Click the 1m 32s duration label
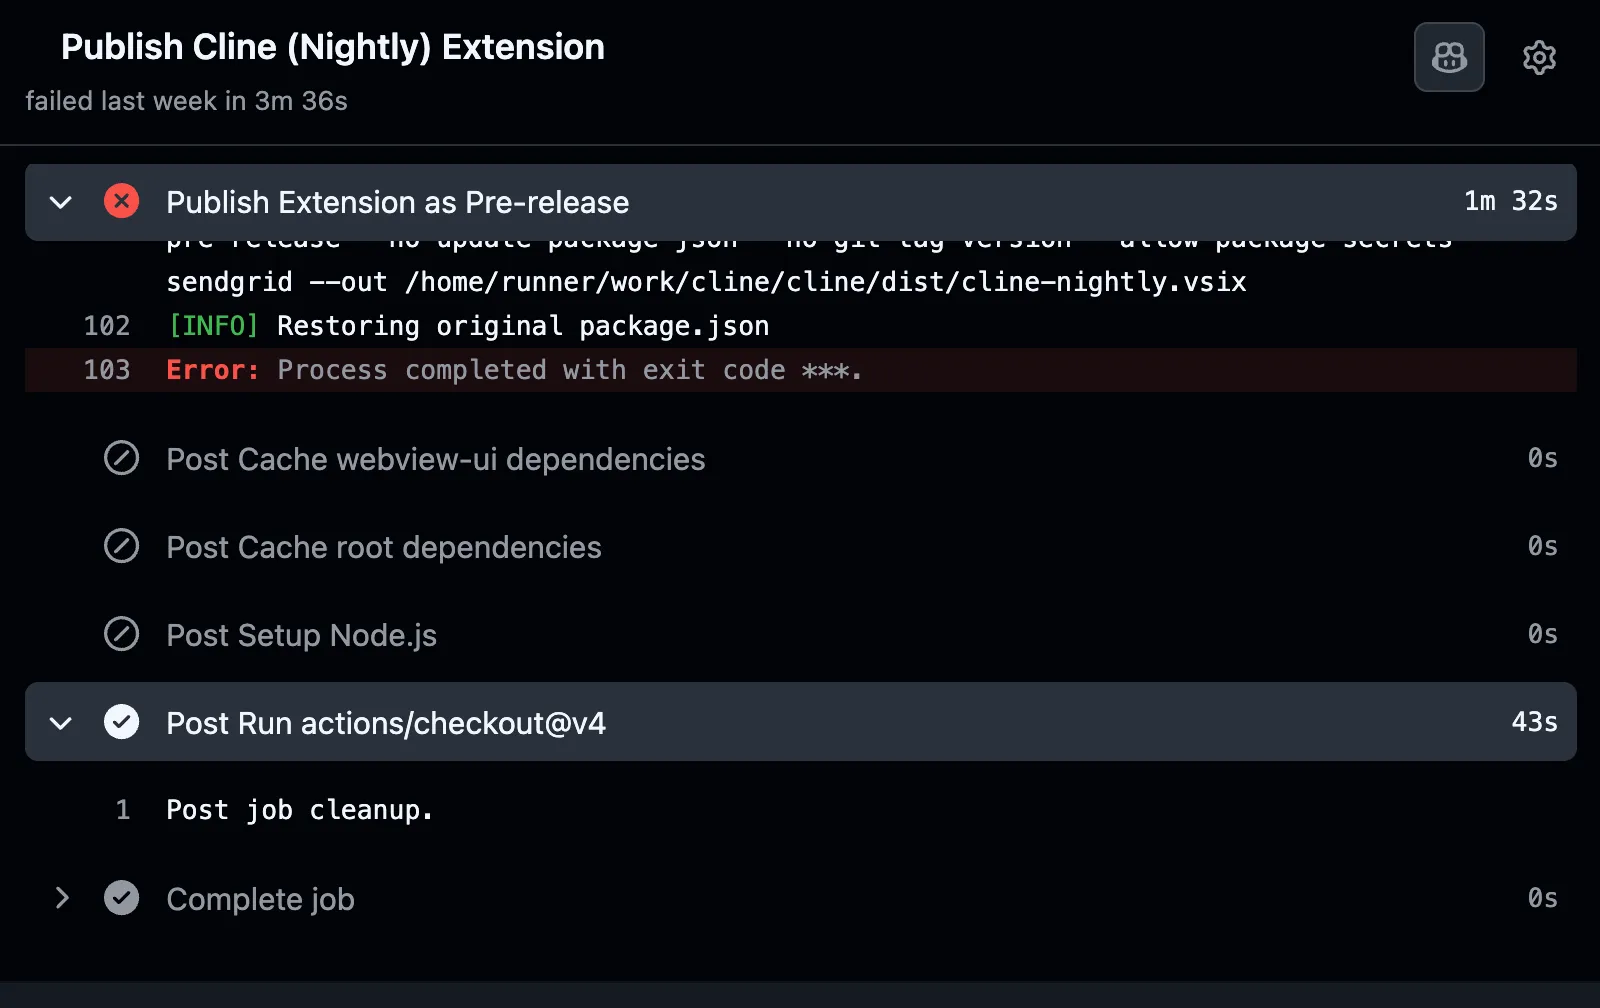Viewport: 1600px width, 1008px height. (1510, 201)
